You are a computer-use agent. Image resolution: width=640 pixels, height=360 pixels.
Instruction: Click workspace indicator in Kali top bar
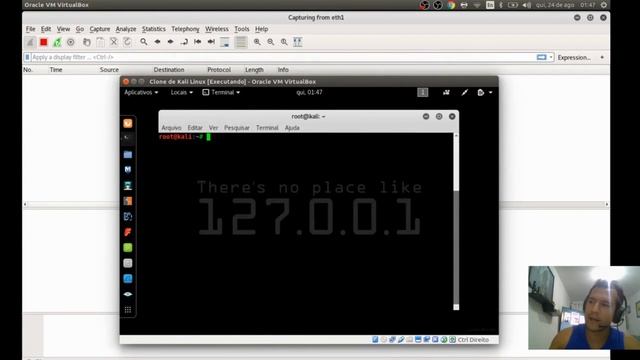[x=422, y=93]
